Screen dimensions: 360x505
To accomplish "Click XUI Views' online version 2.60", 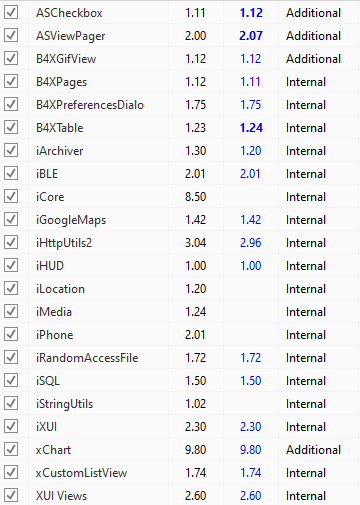I will click(x=251, y=496).
